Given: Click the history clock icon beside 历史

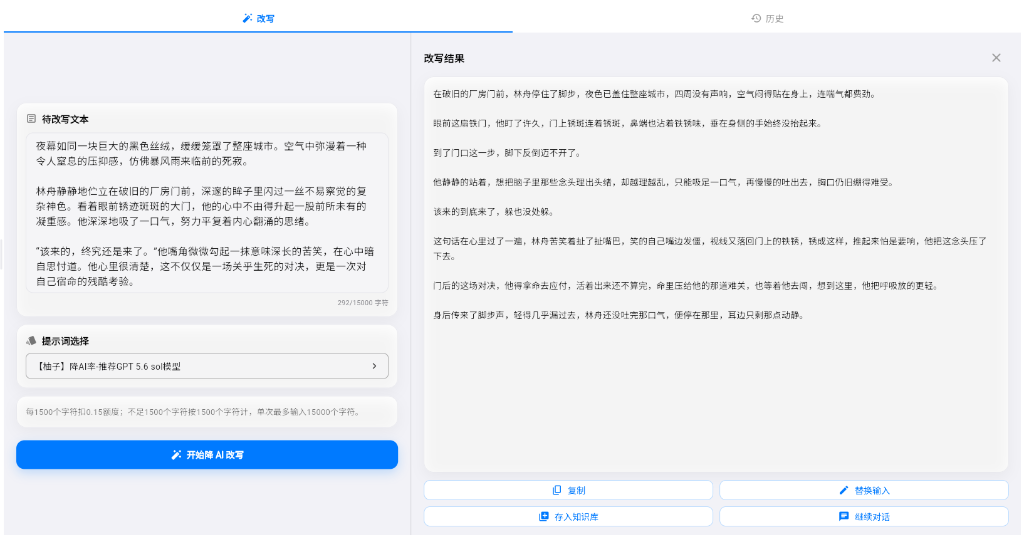Looking at the screenshot, I should point(756,18).
